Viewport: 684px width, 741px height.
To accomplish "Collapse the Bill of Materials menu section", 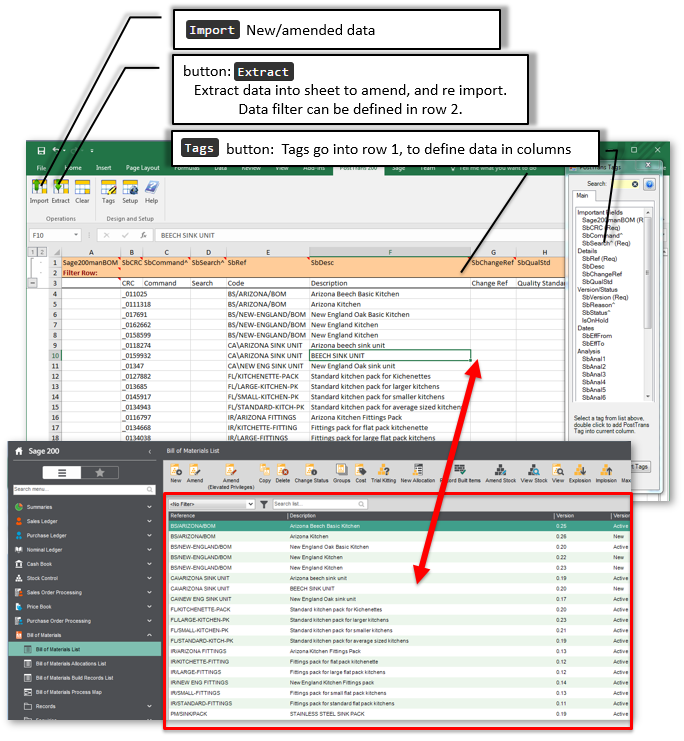I will (149, 635).
